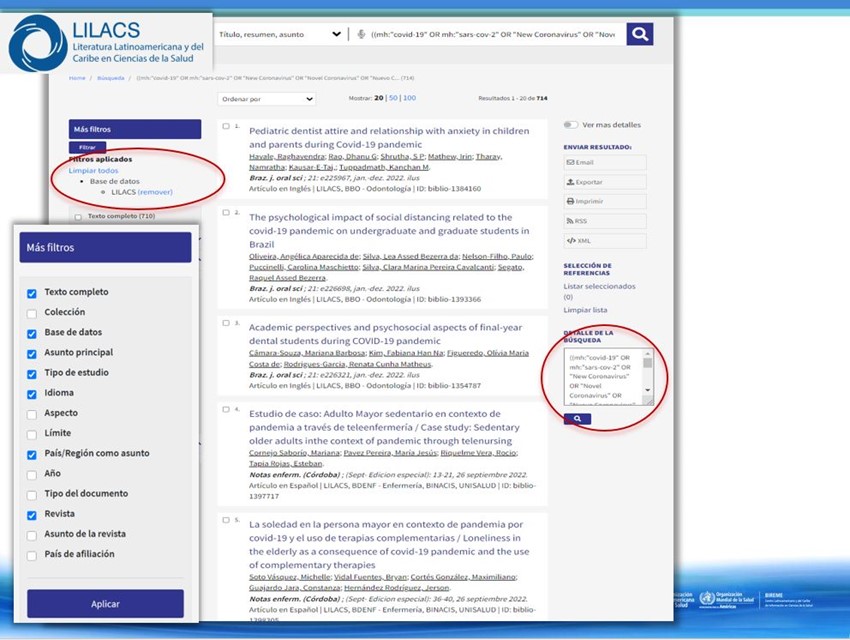Screen dimensions: 850x640
Task: Check the Colección filter box
Action: 32,313
